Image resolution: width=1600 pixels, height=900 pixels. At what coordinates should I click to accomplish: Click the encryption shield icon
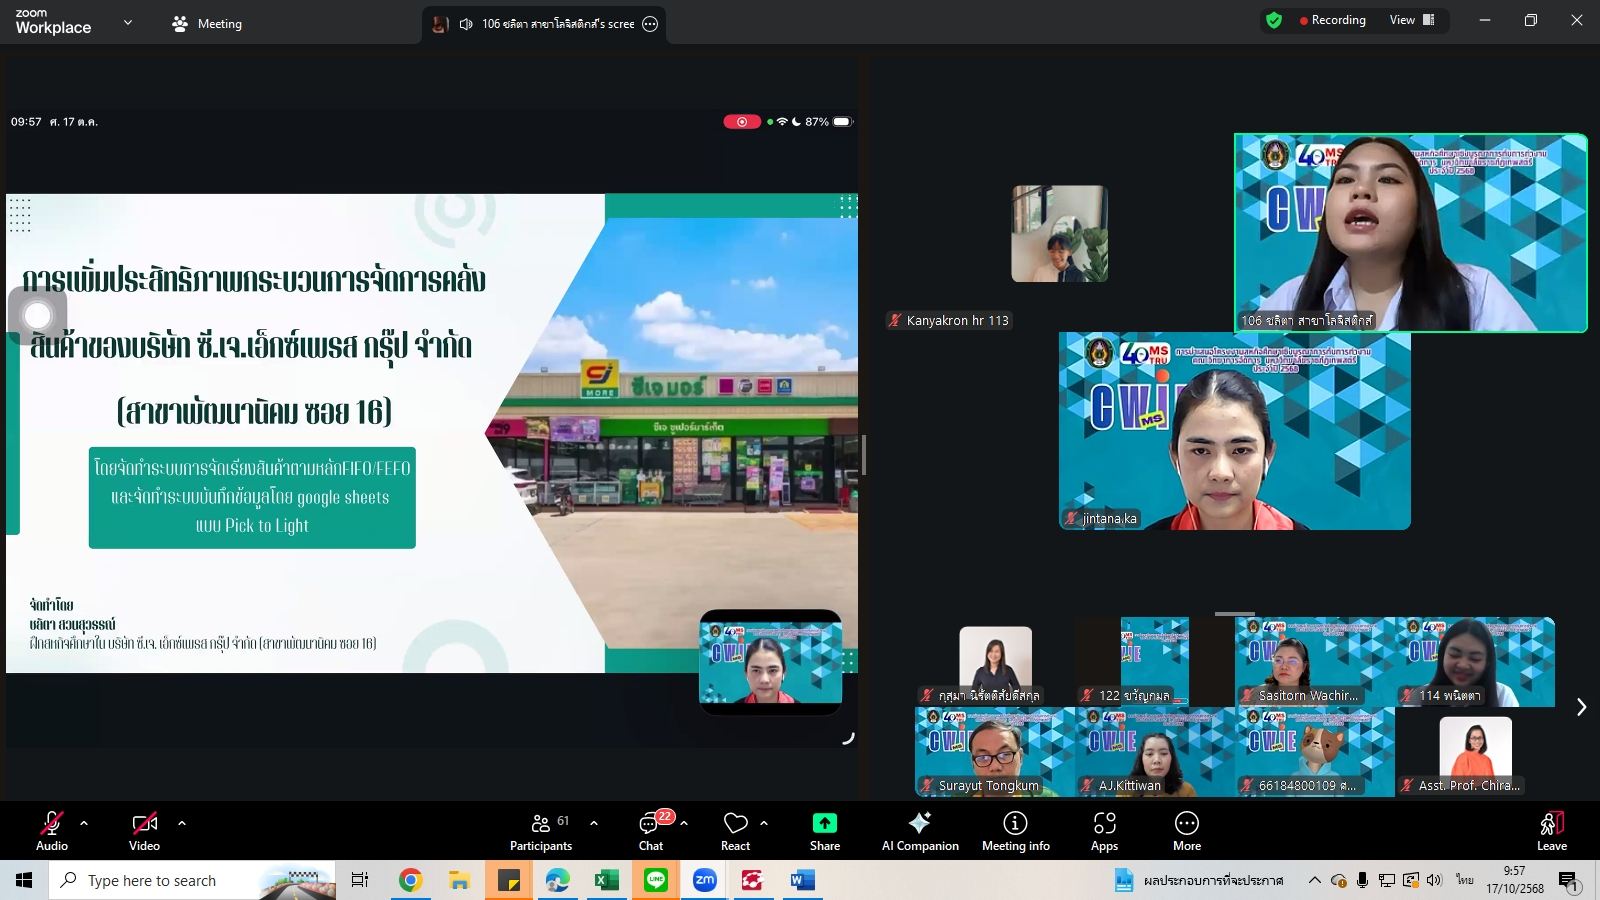(1274, 20)
